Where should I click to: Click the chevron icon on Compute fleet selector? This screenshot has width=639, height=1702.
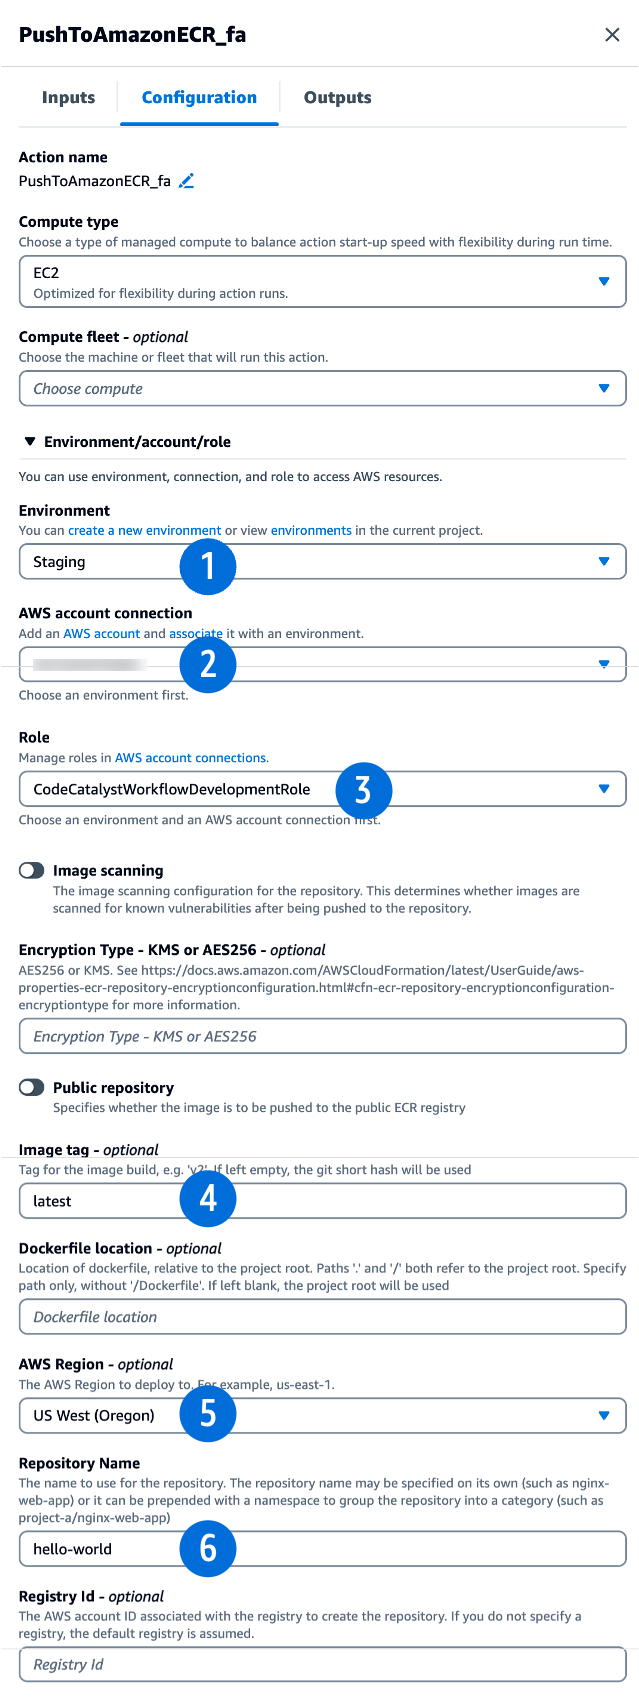click(x=604, y=388)
